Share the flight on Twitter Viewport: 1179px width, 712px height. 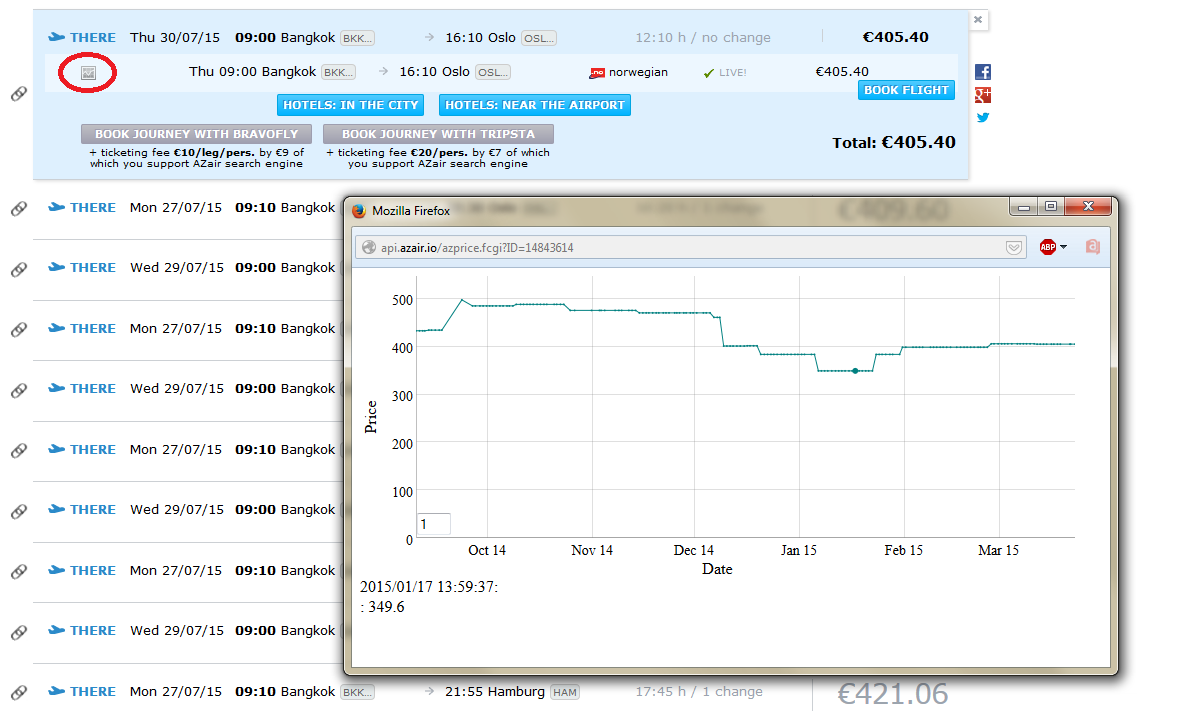click(x=983, y=117)
